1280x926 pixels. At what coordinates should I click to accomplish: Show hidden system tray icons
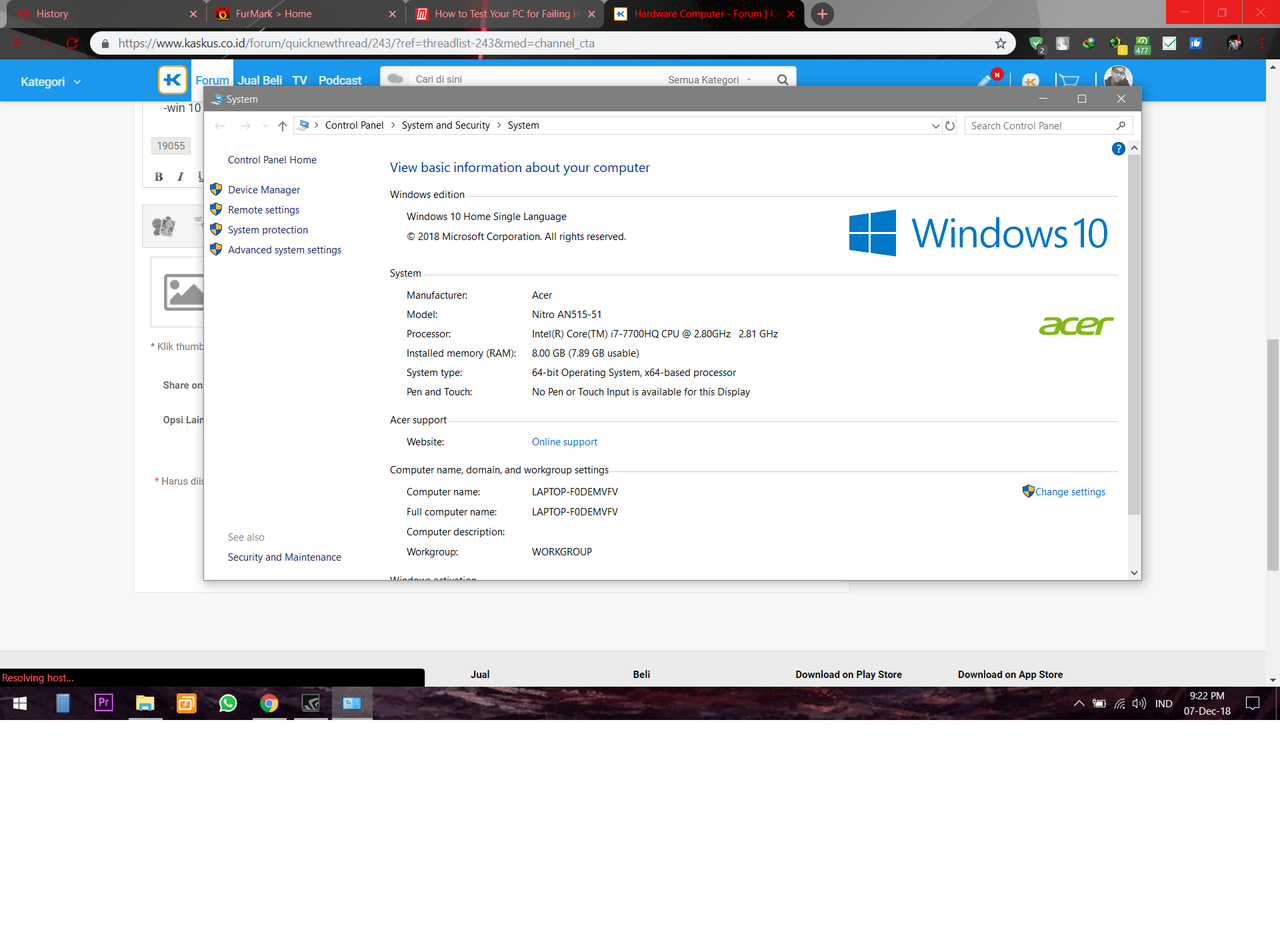coord(1079,703)
